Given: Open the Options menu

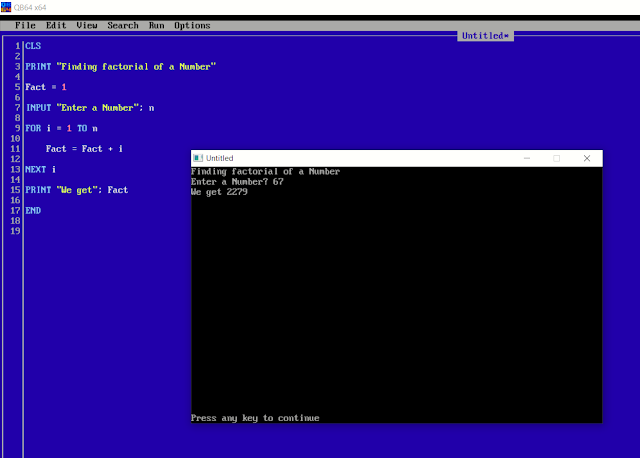Looking at the screenshot, I should click(192, 25).
